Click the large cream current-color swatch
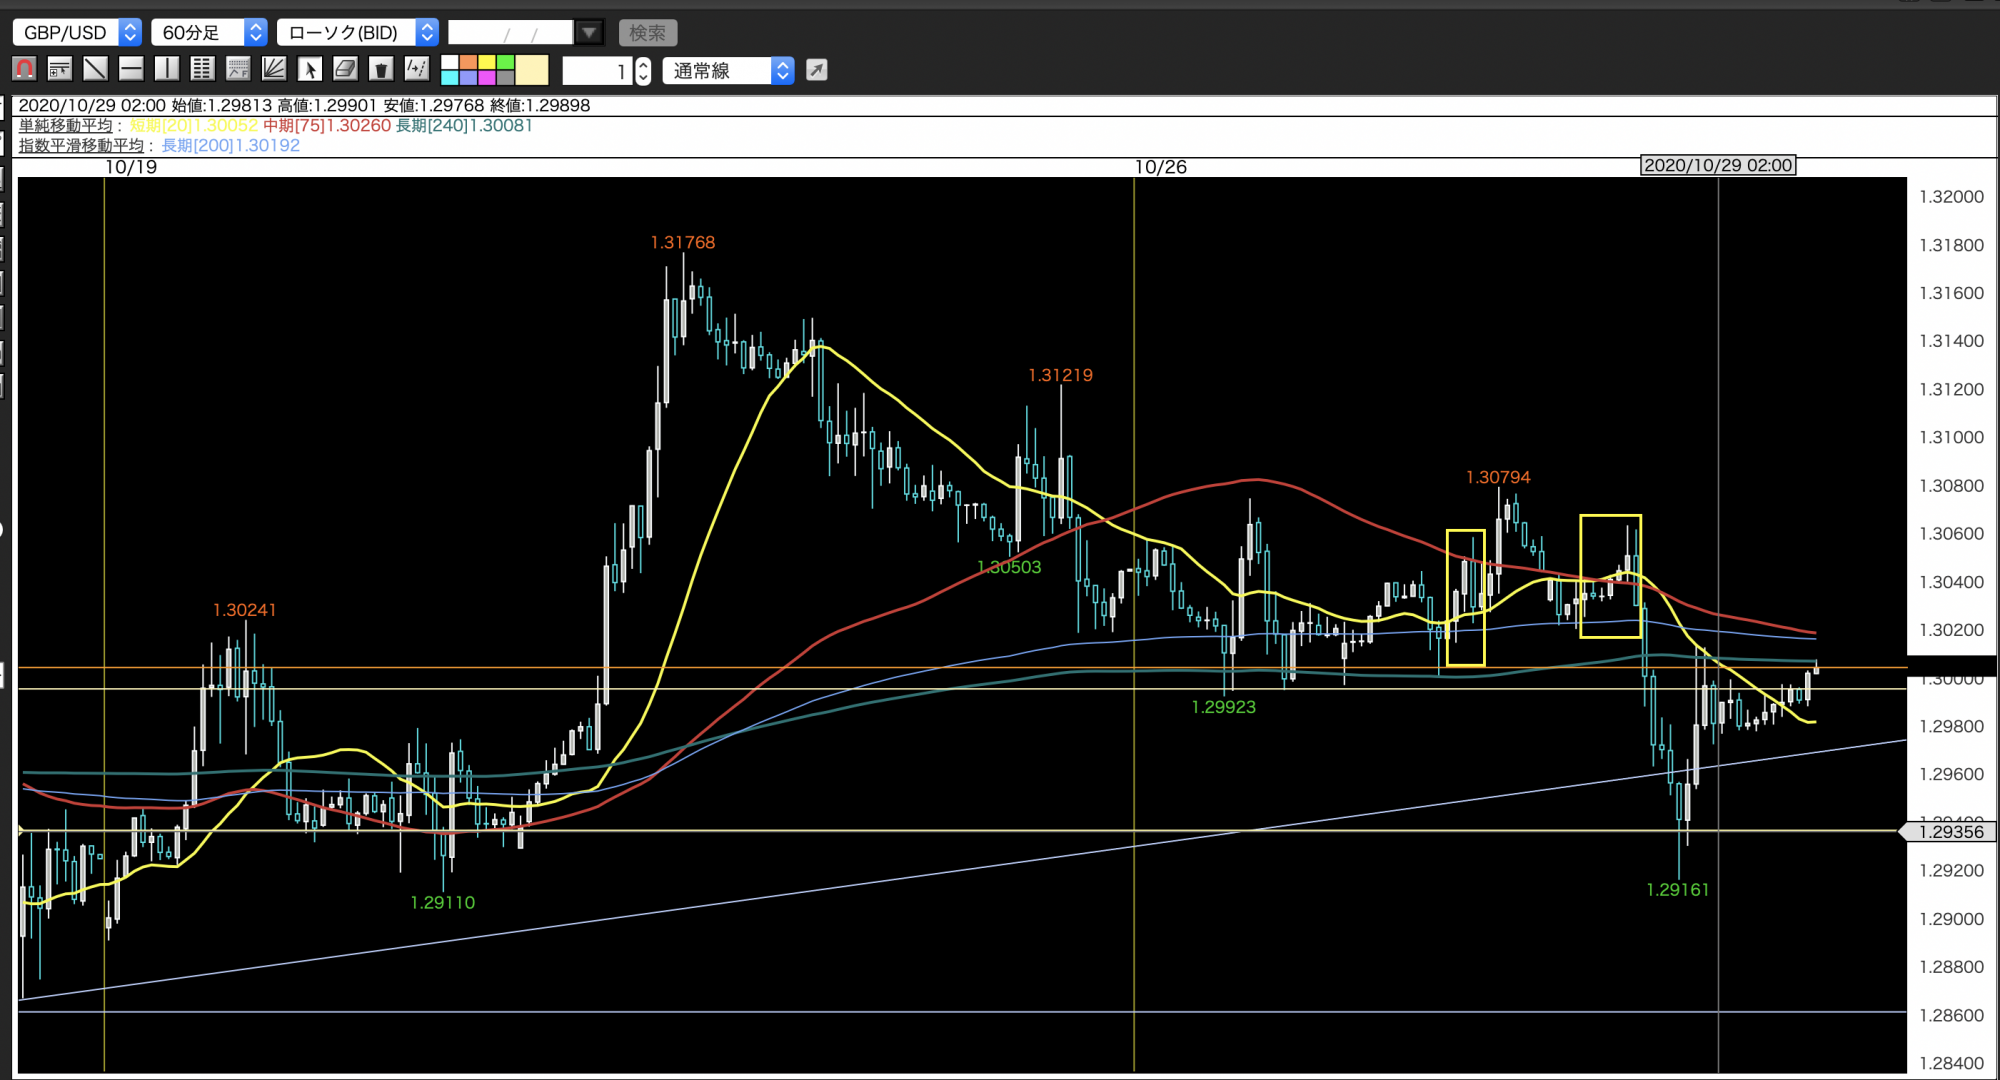The height and width of the screenshot is (1080, 2000). [x=532, y=70]
